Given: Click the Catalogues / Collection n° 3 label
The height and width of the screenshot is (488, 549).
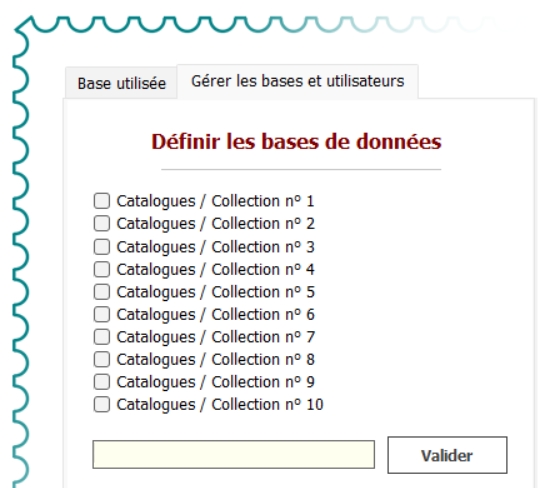Looking at the screenshot, I should tap(215, 247).
